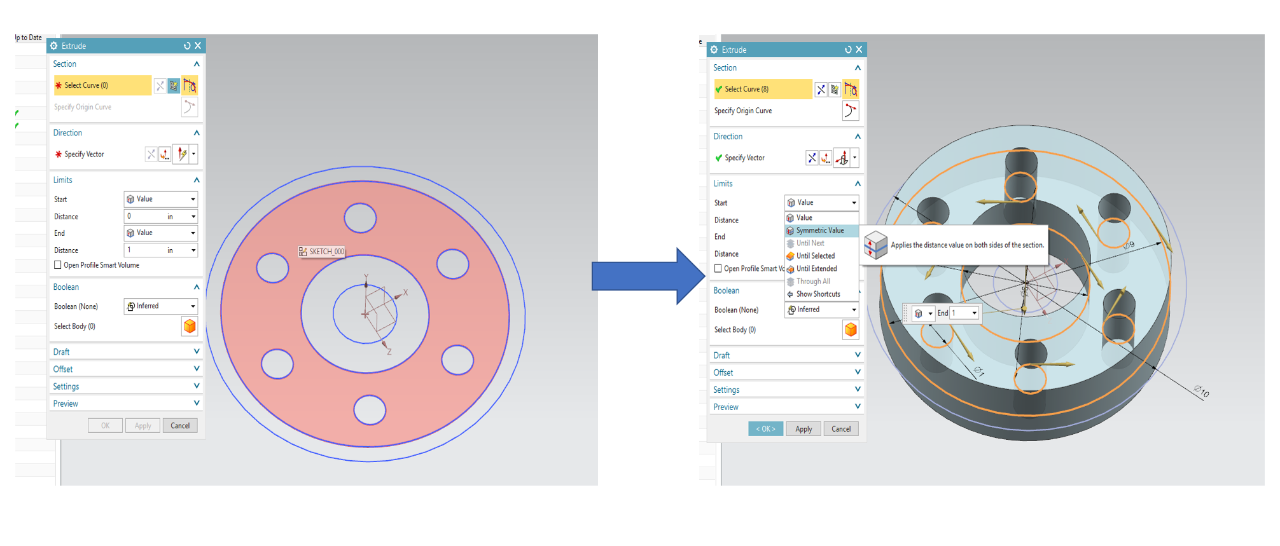Expand the Preview group in right dialog
Screen dimensions: 1280x546
click(x=857, y=407)
